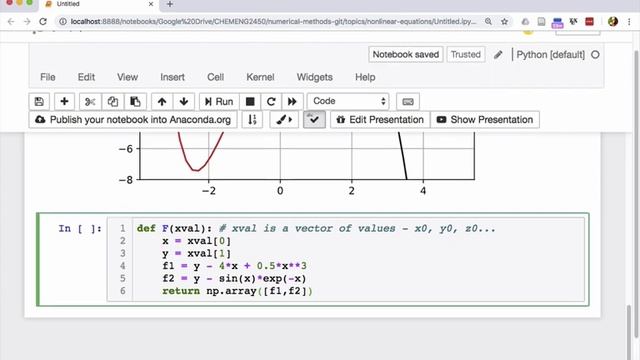640x360 pixels.
Task: Close the Untitled browser tab
Action: (151, 4)
